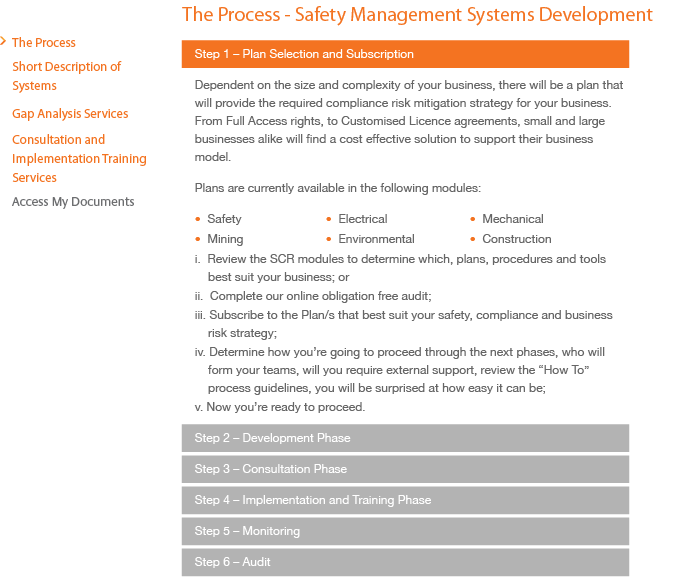Expand Step 6 – Audit section
The image size is (675, 579).
click(405, 562)
